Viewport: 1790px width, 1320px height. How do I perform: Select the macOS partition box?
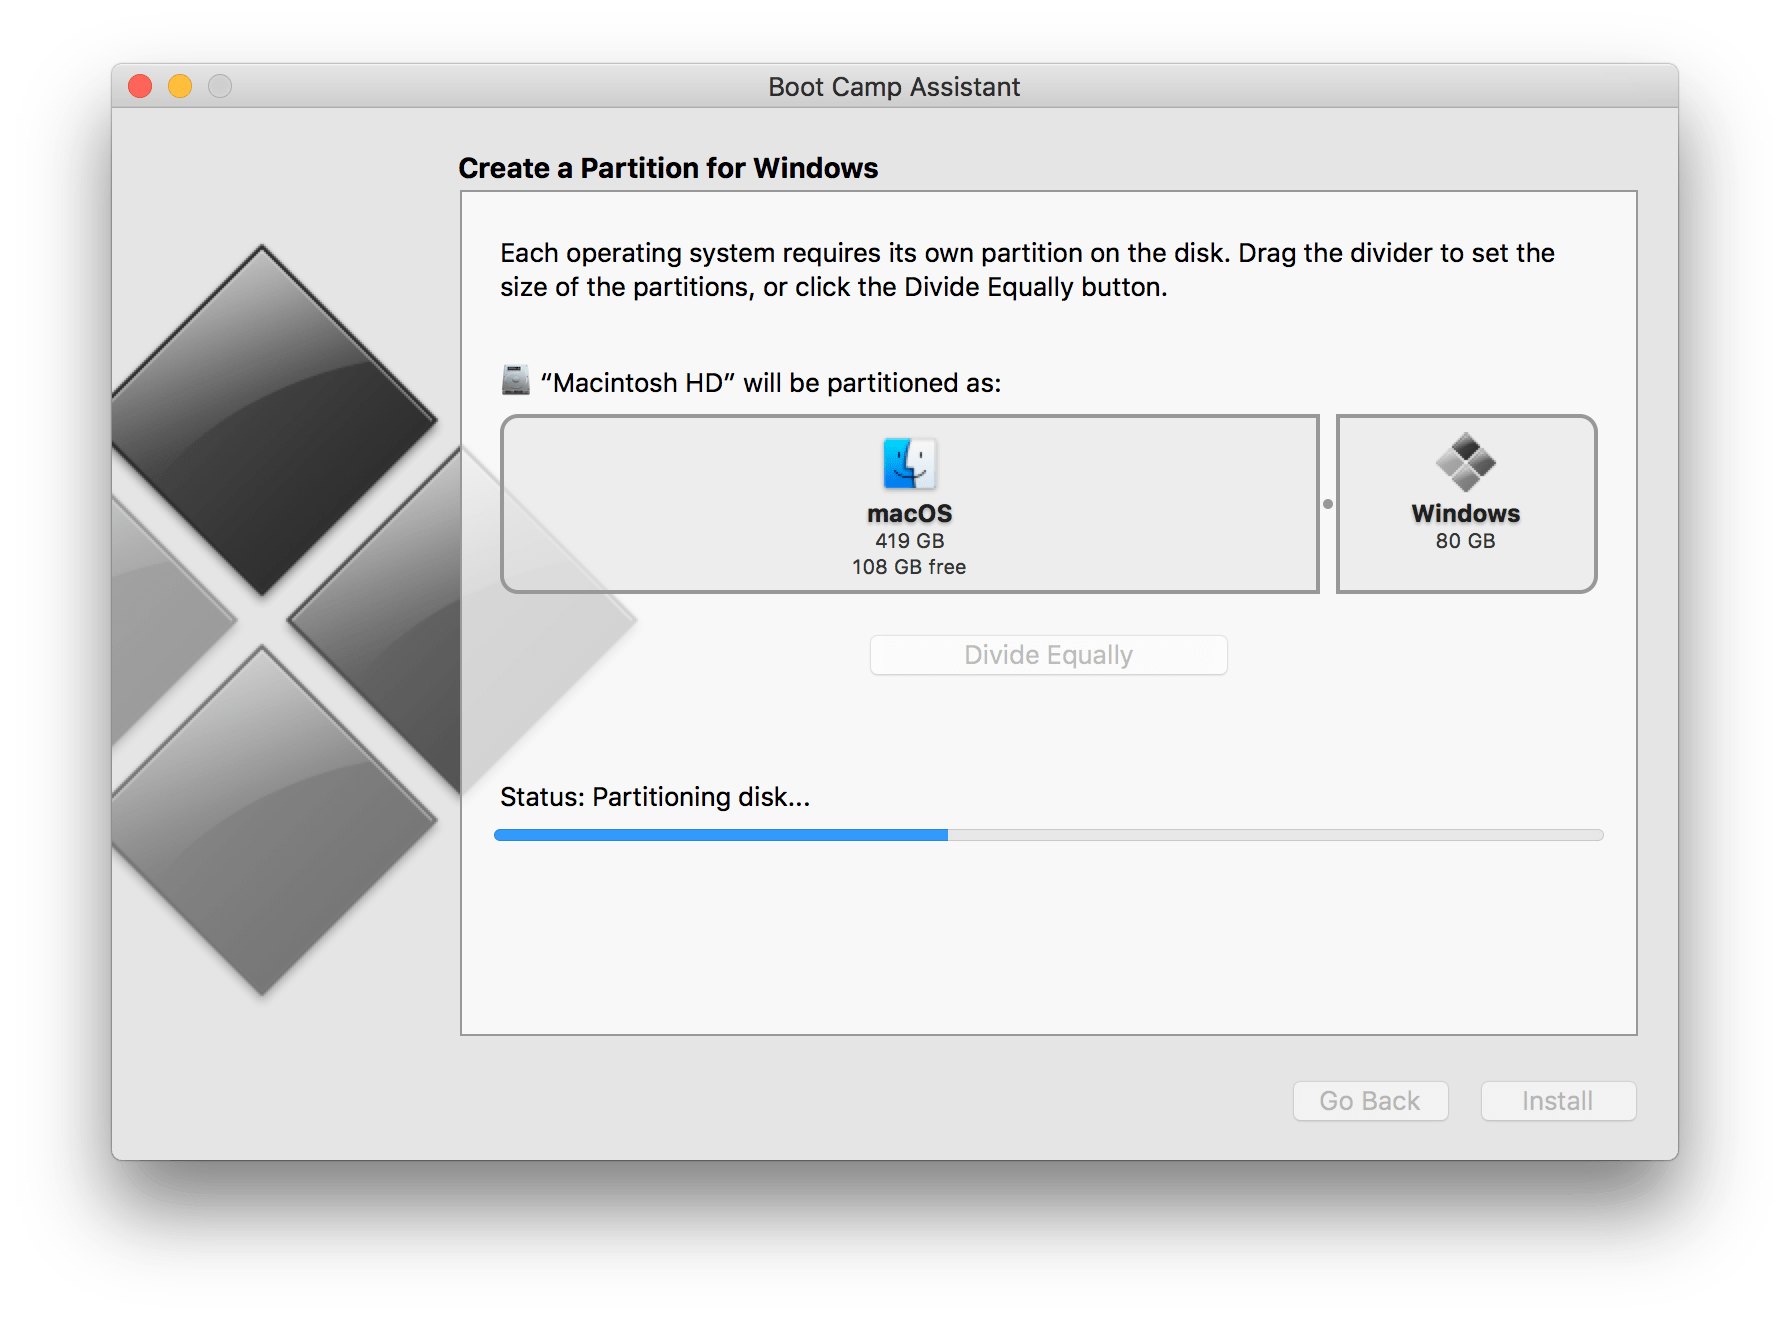click(x=908, y=504)
